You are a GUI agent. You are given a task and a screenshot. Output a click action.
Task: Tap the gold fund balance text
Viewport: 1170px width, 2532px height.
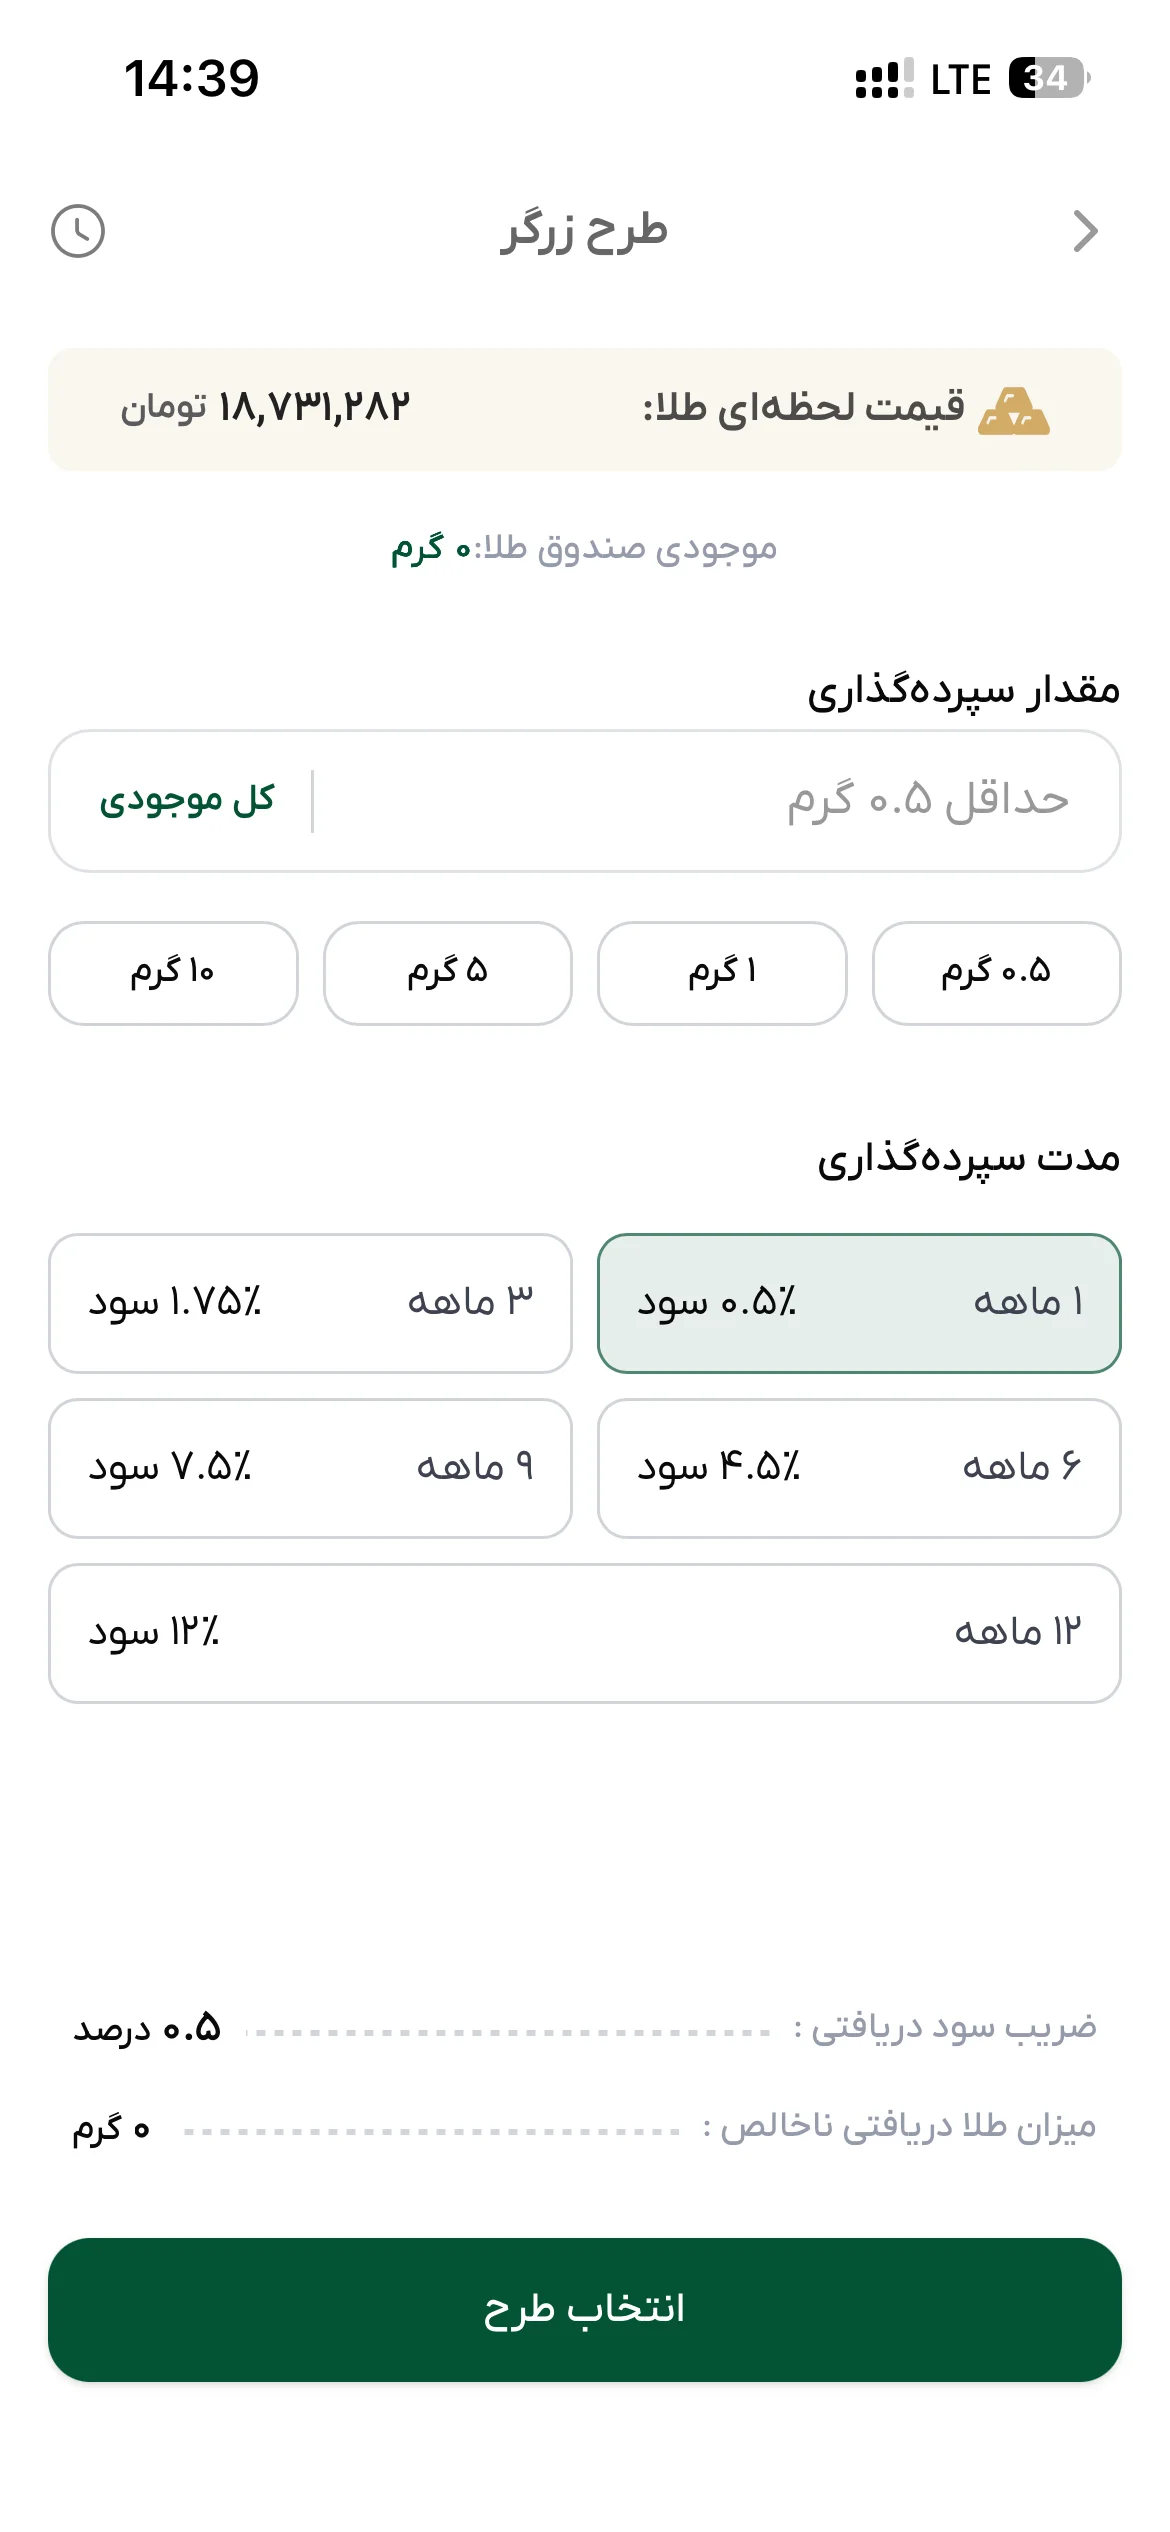click(584, 549)
